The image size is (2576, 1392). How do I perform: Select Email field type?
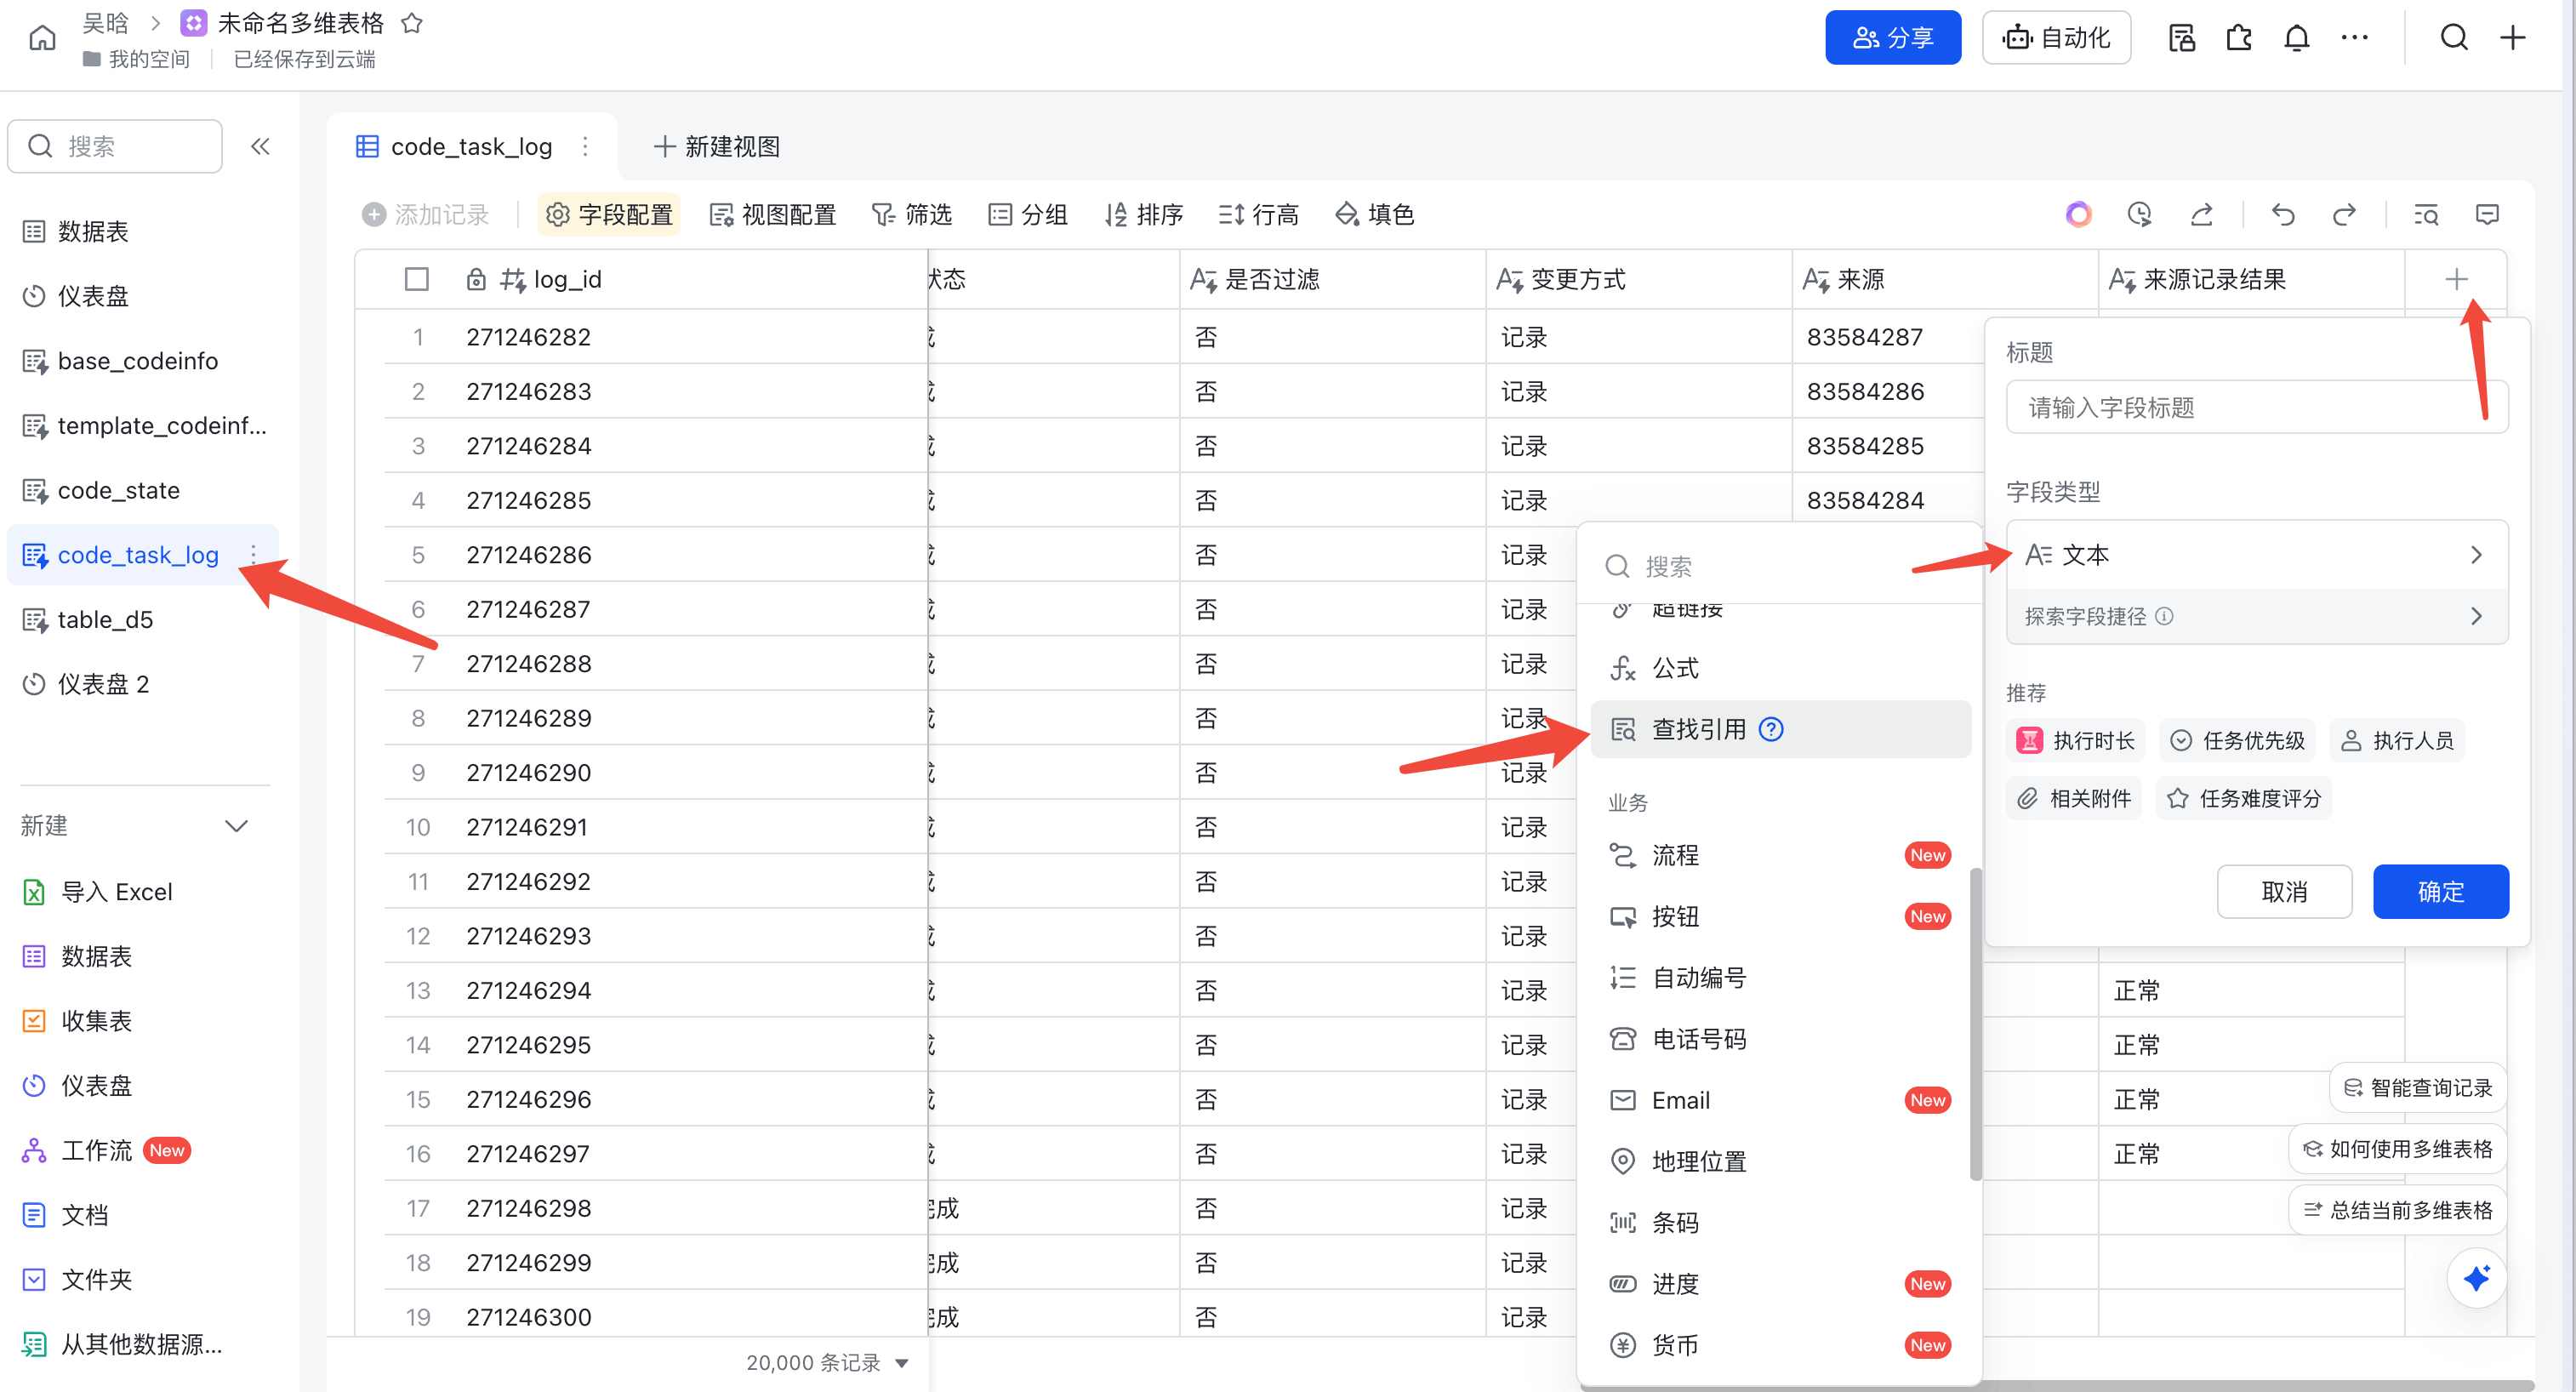(x=1780, y=1100)
